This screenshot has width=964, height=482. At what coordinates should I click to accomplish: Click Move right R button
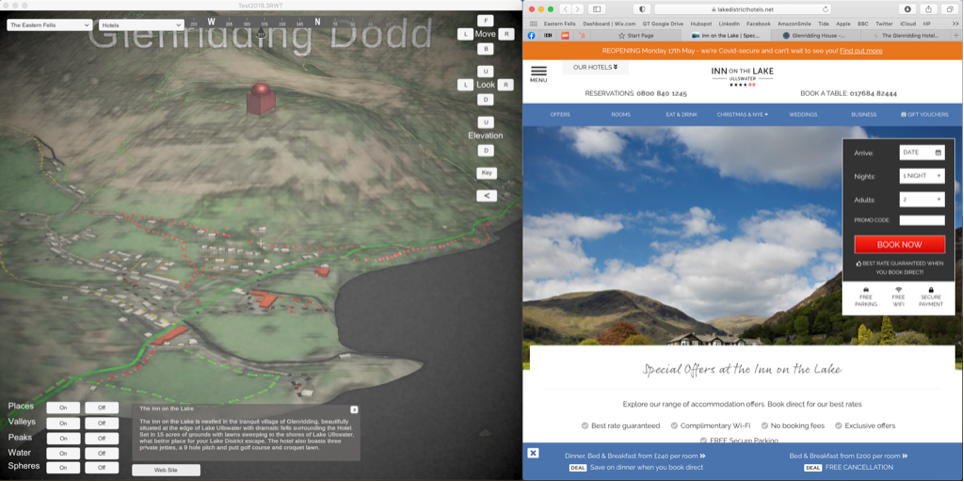click(506, 34)
